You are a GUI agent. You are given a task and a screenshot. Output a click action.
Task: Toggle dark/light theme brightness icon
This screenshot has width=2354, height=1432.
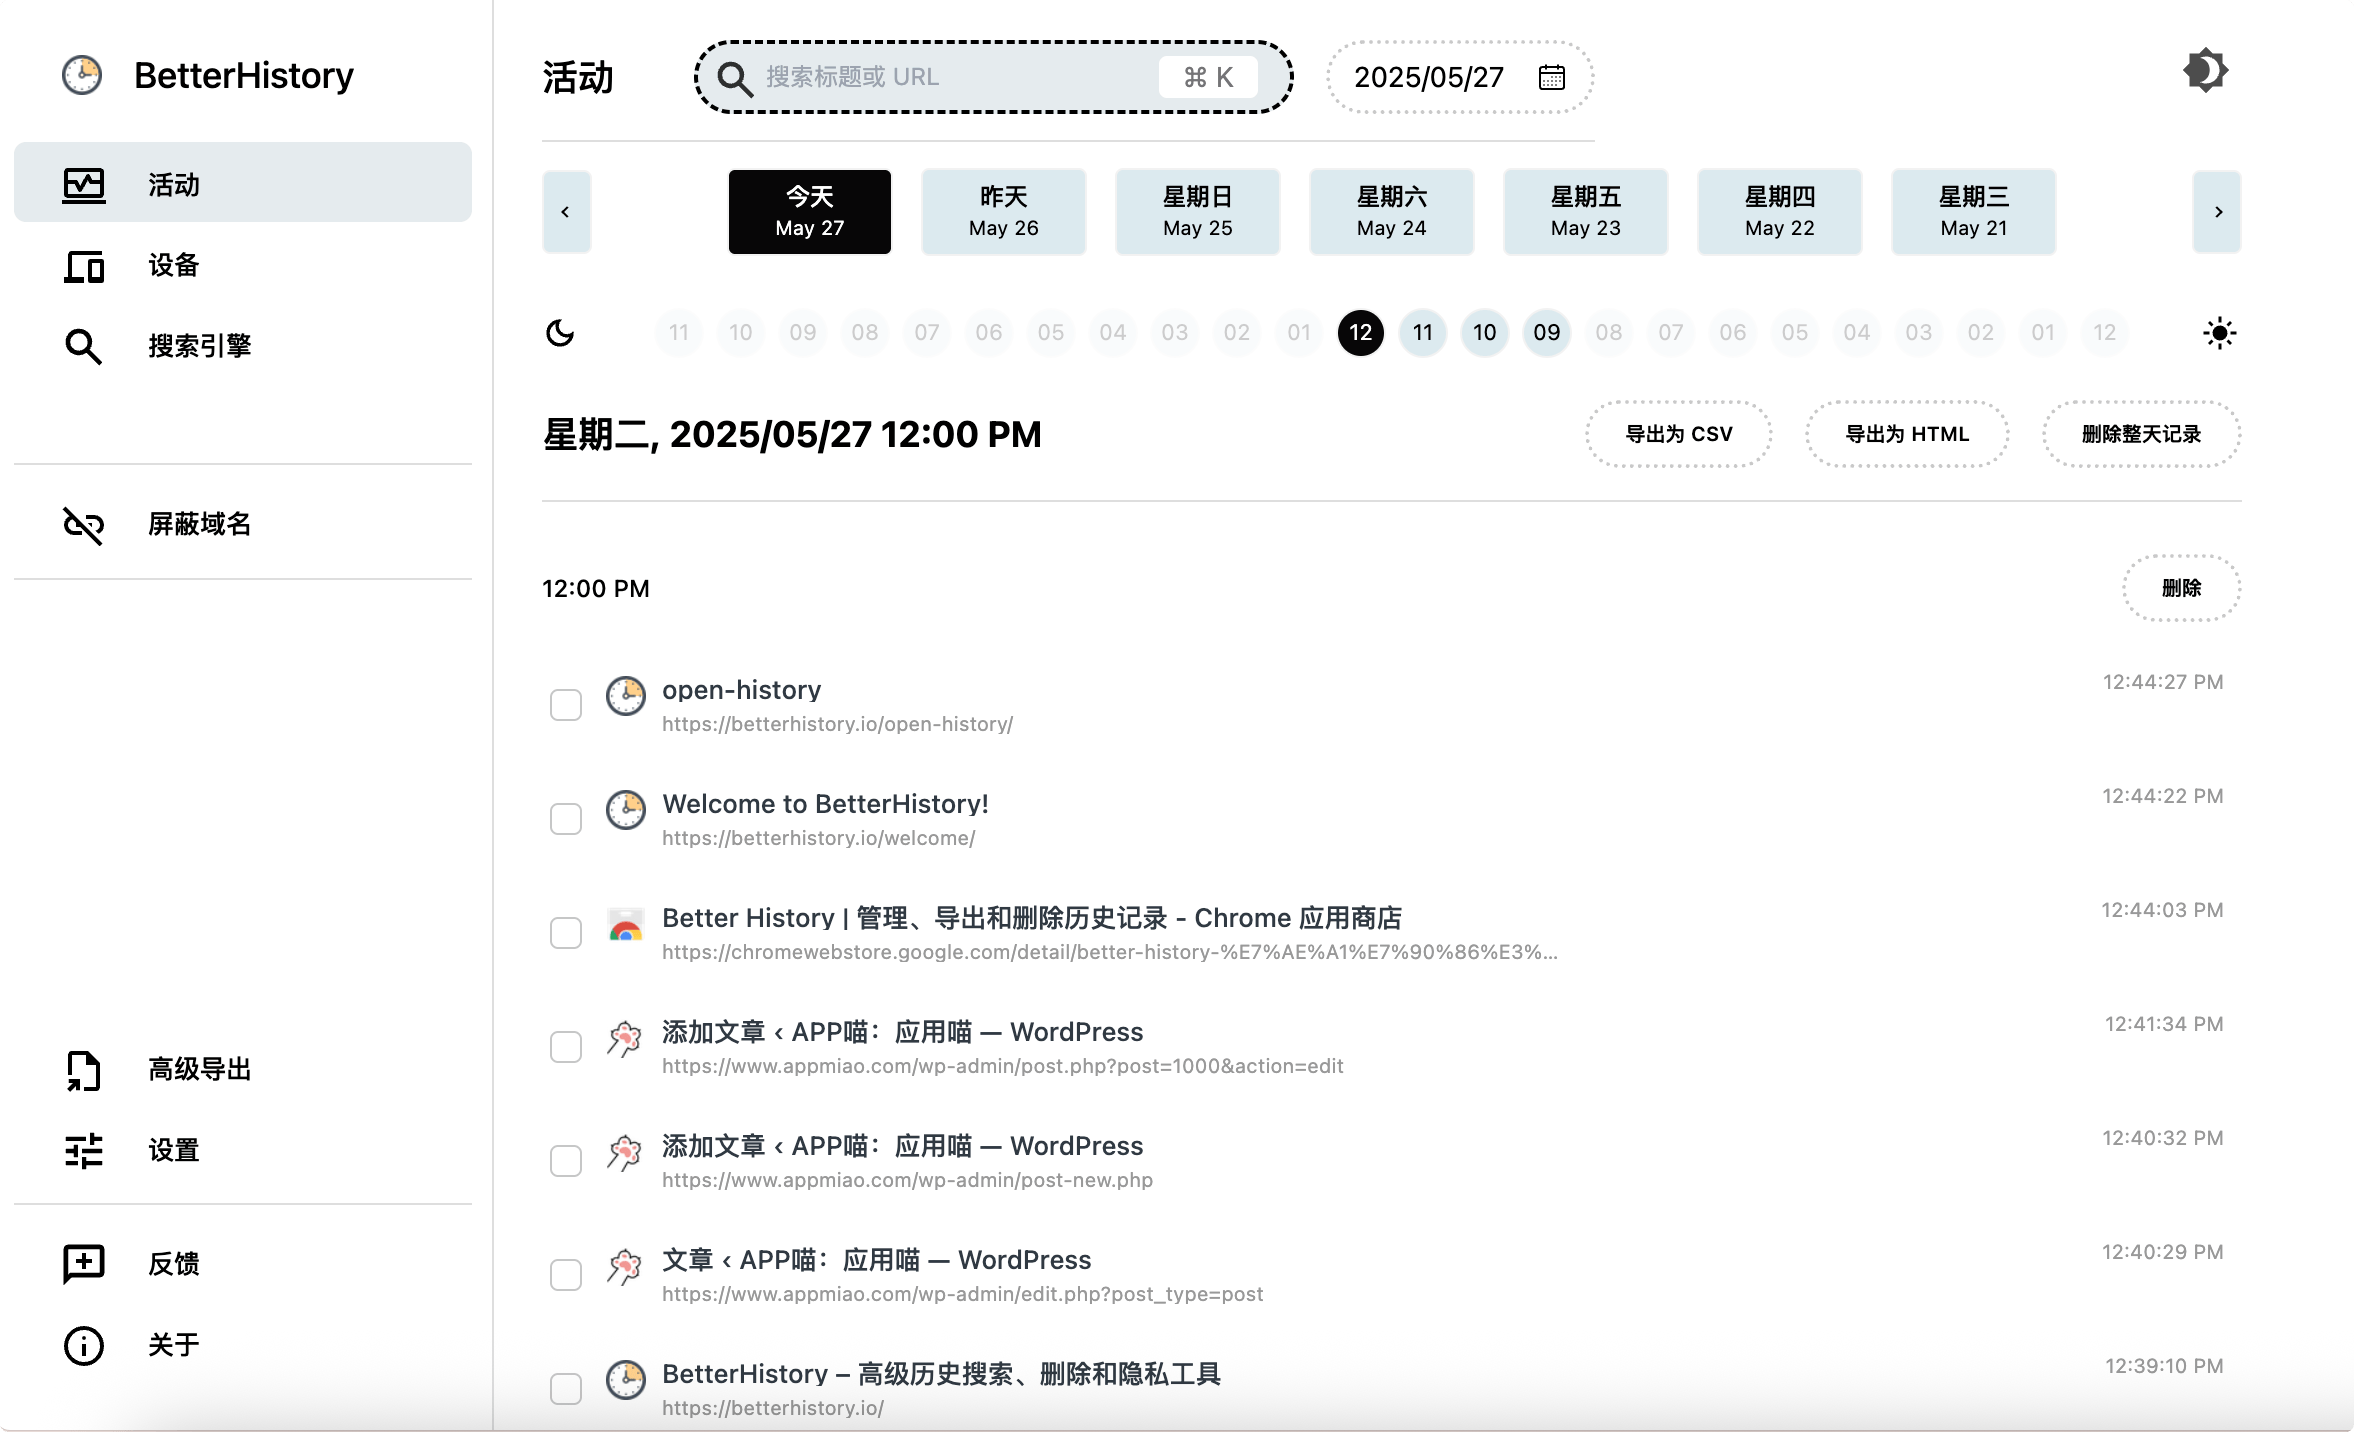coord(2204,71)
